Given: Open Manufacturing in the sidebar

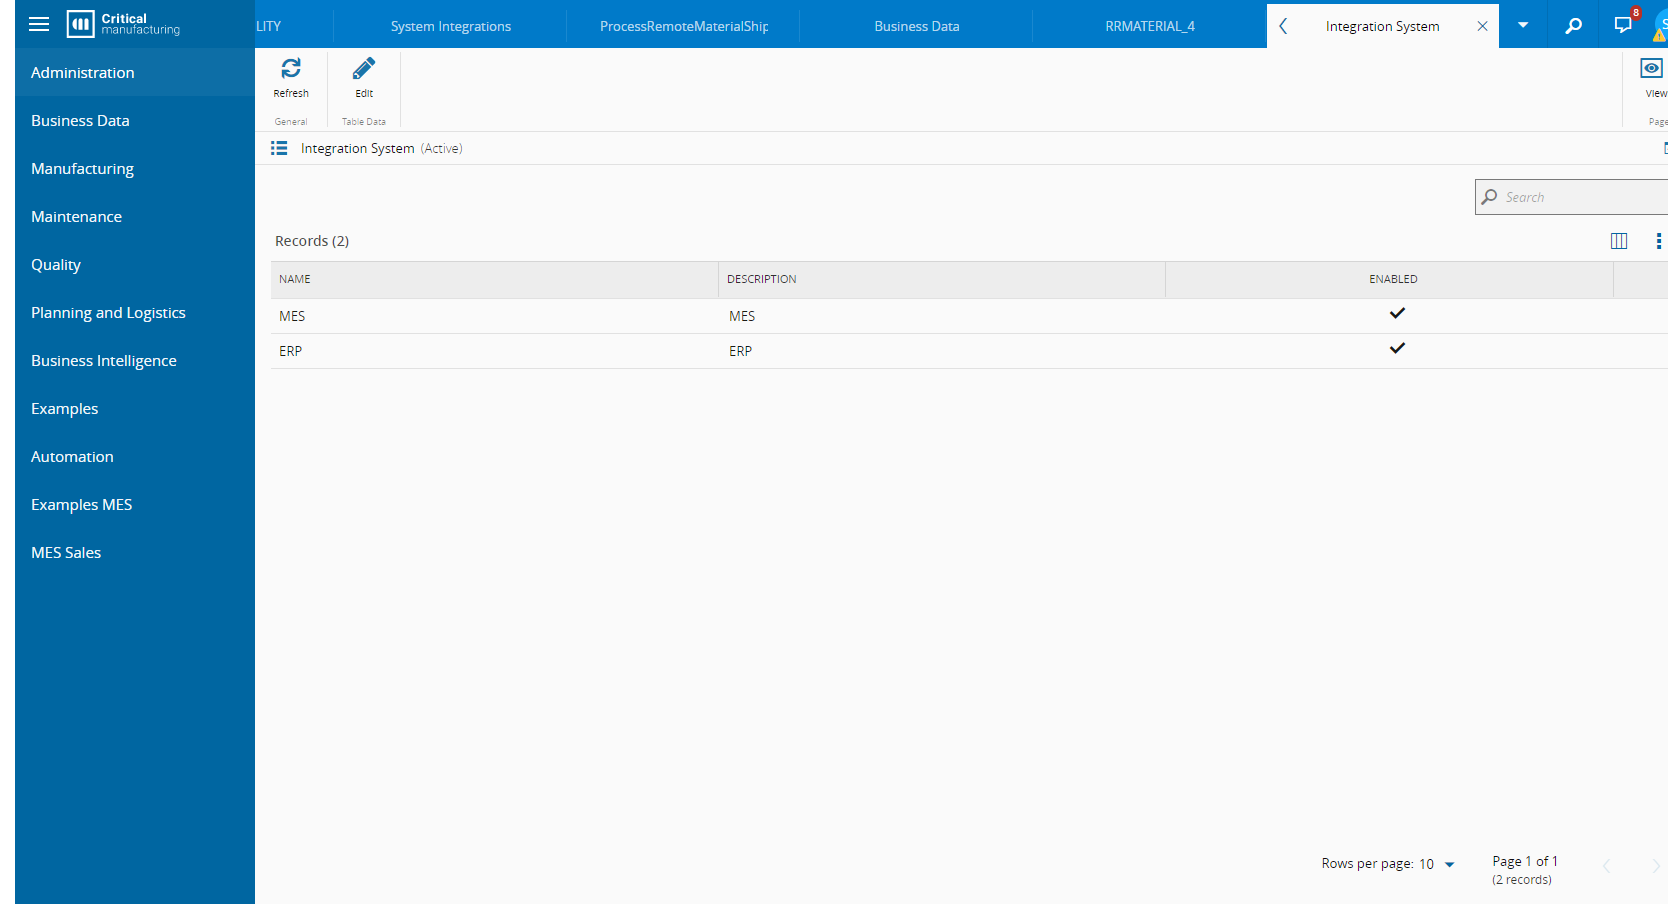Looking at the screenshot, I should [x=135, y=168].
